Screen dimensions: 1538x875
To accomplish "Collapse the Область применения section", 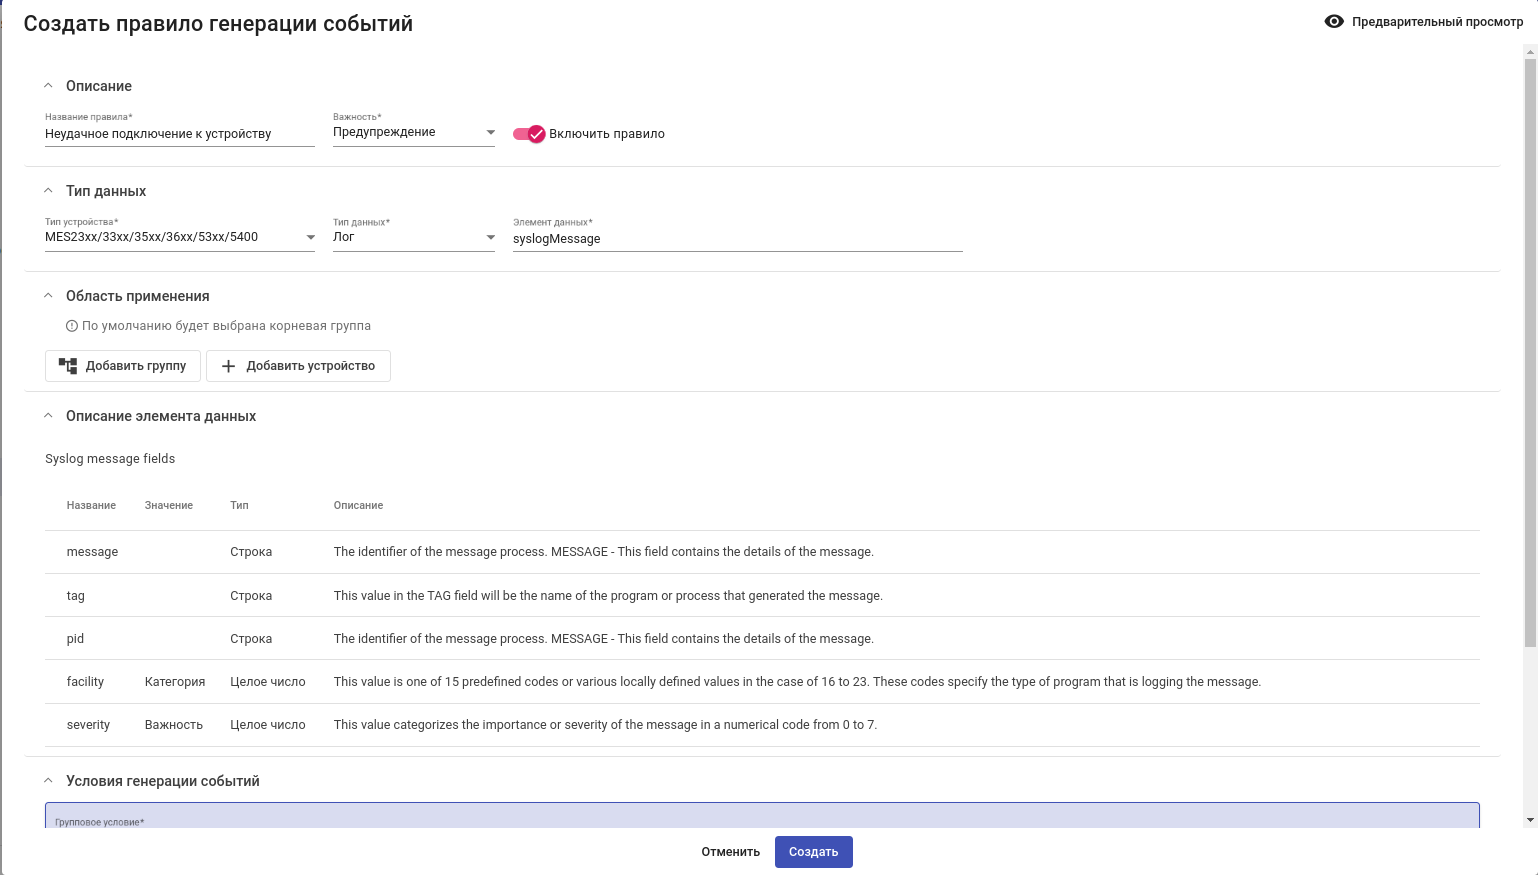I will point(48,296).
